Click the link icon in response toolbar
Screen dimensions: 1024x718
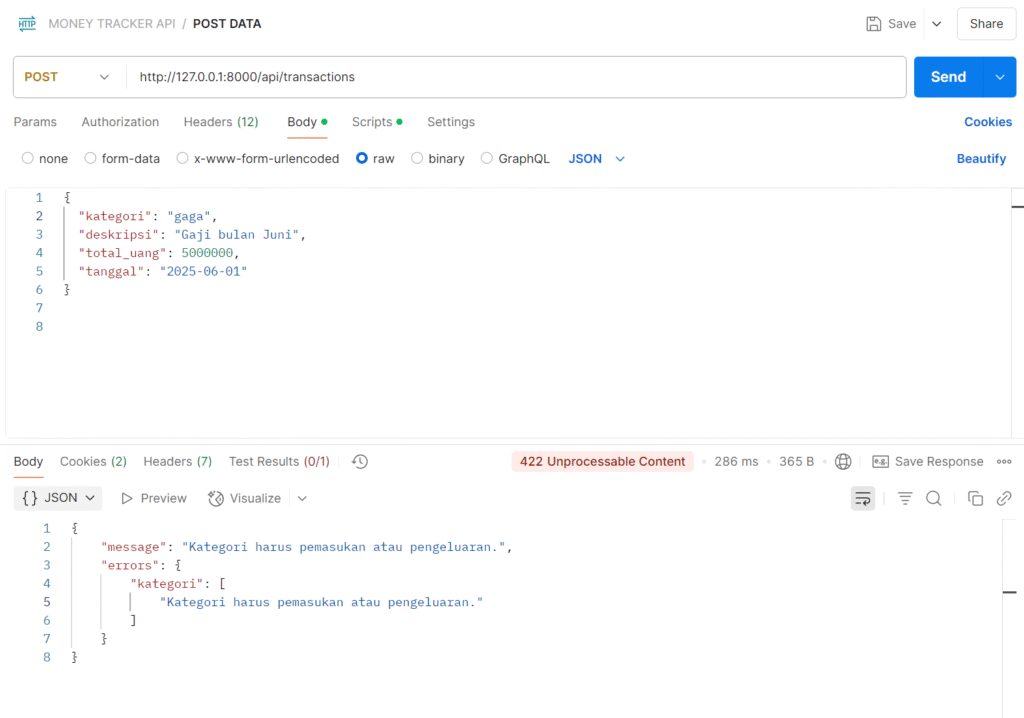tap(1005, 498)
